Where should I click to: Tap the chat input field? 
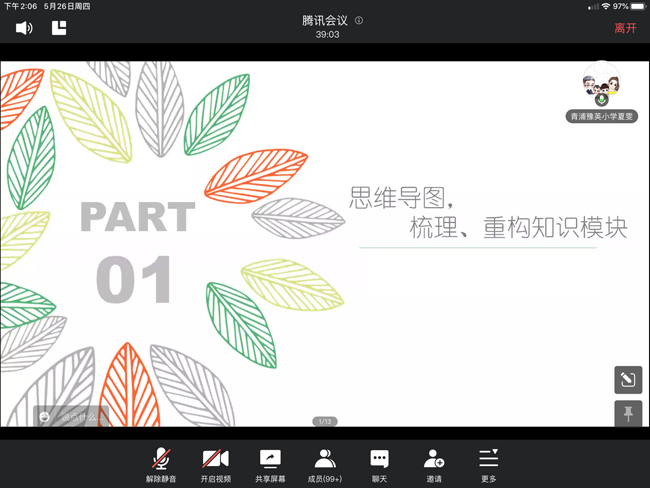pos(80,416)
